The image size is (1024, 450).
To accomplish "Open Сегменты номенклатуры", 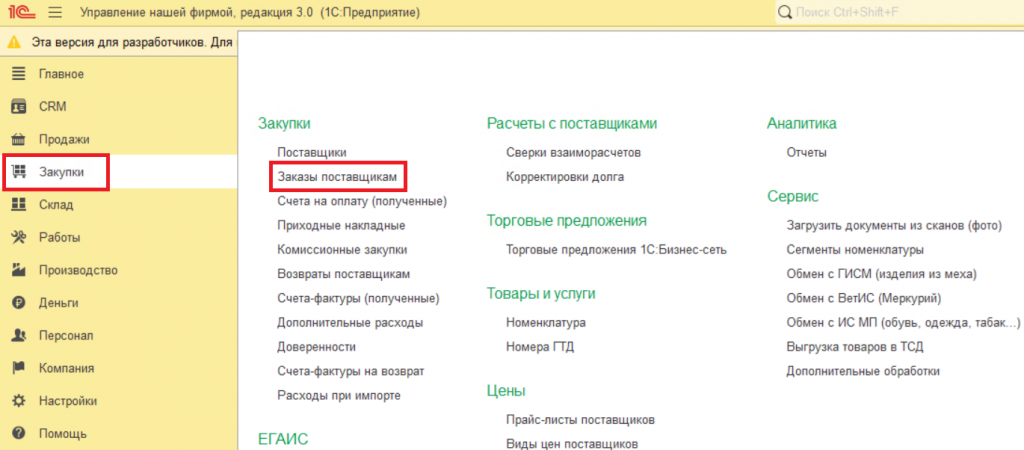I will (855, 249).
